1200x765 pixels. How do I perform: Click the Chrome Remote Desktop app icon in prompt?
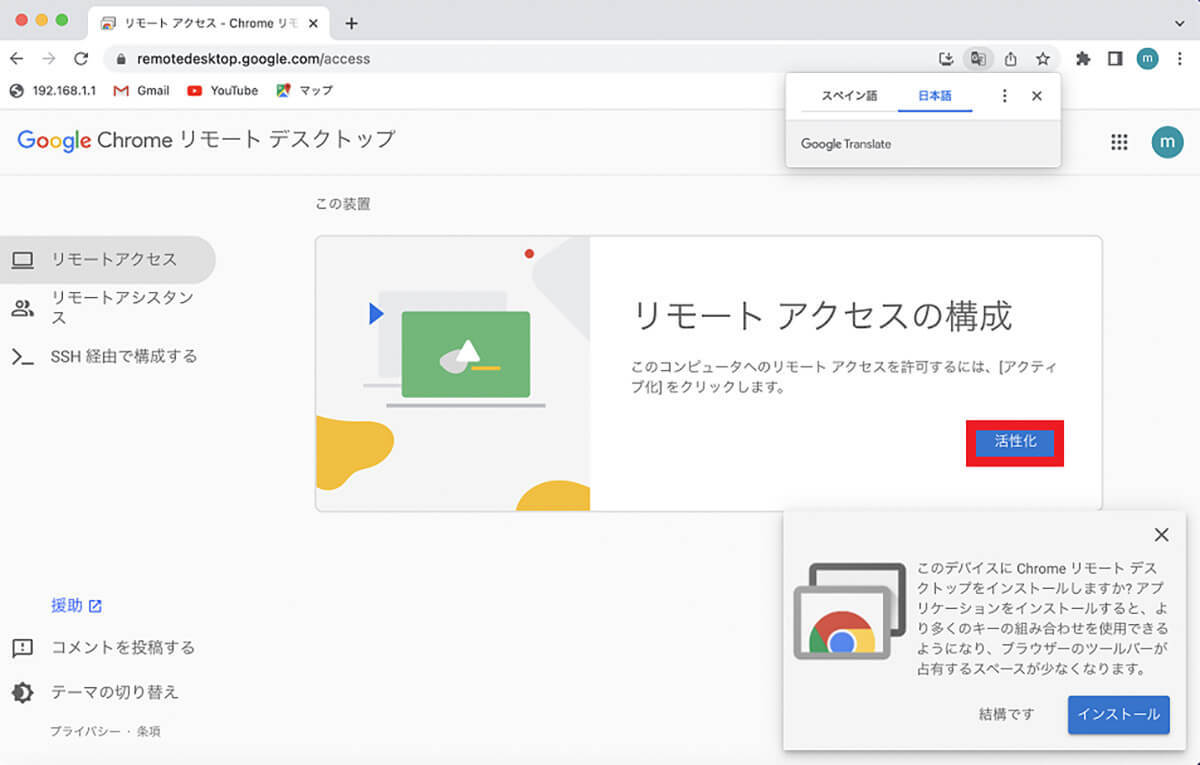click(x=848, y=611)
